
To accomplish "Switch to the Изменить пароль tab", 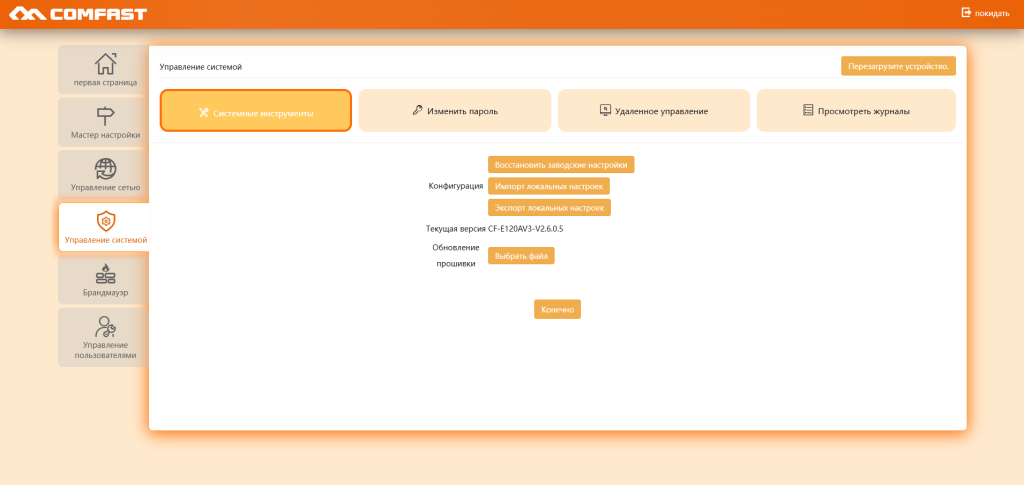I will point(455,111).
